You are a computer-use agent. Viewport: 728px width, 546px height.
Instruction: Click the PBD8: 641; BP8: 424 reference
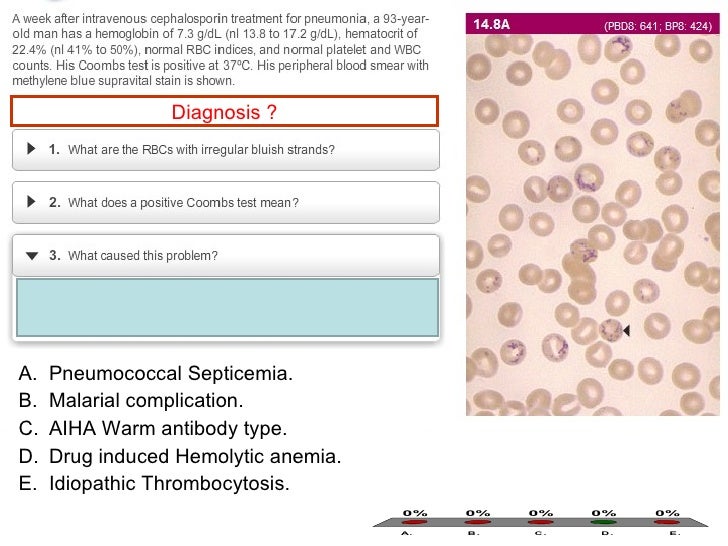click(658, 26)
